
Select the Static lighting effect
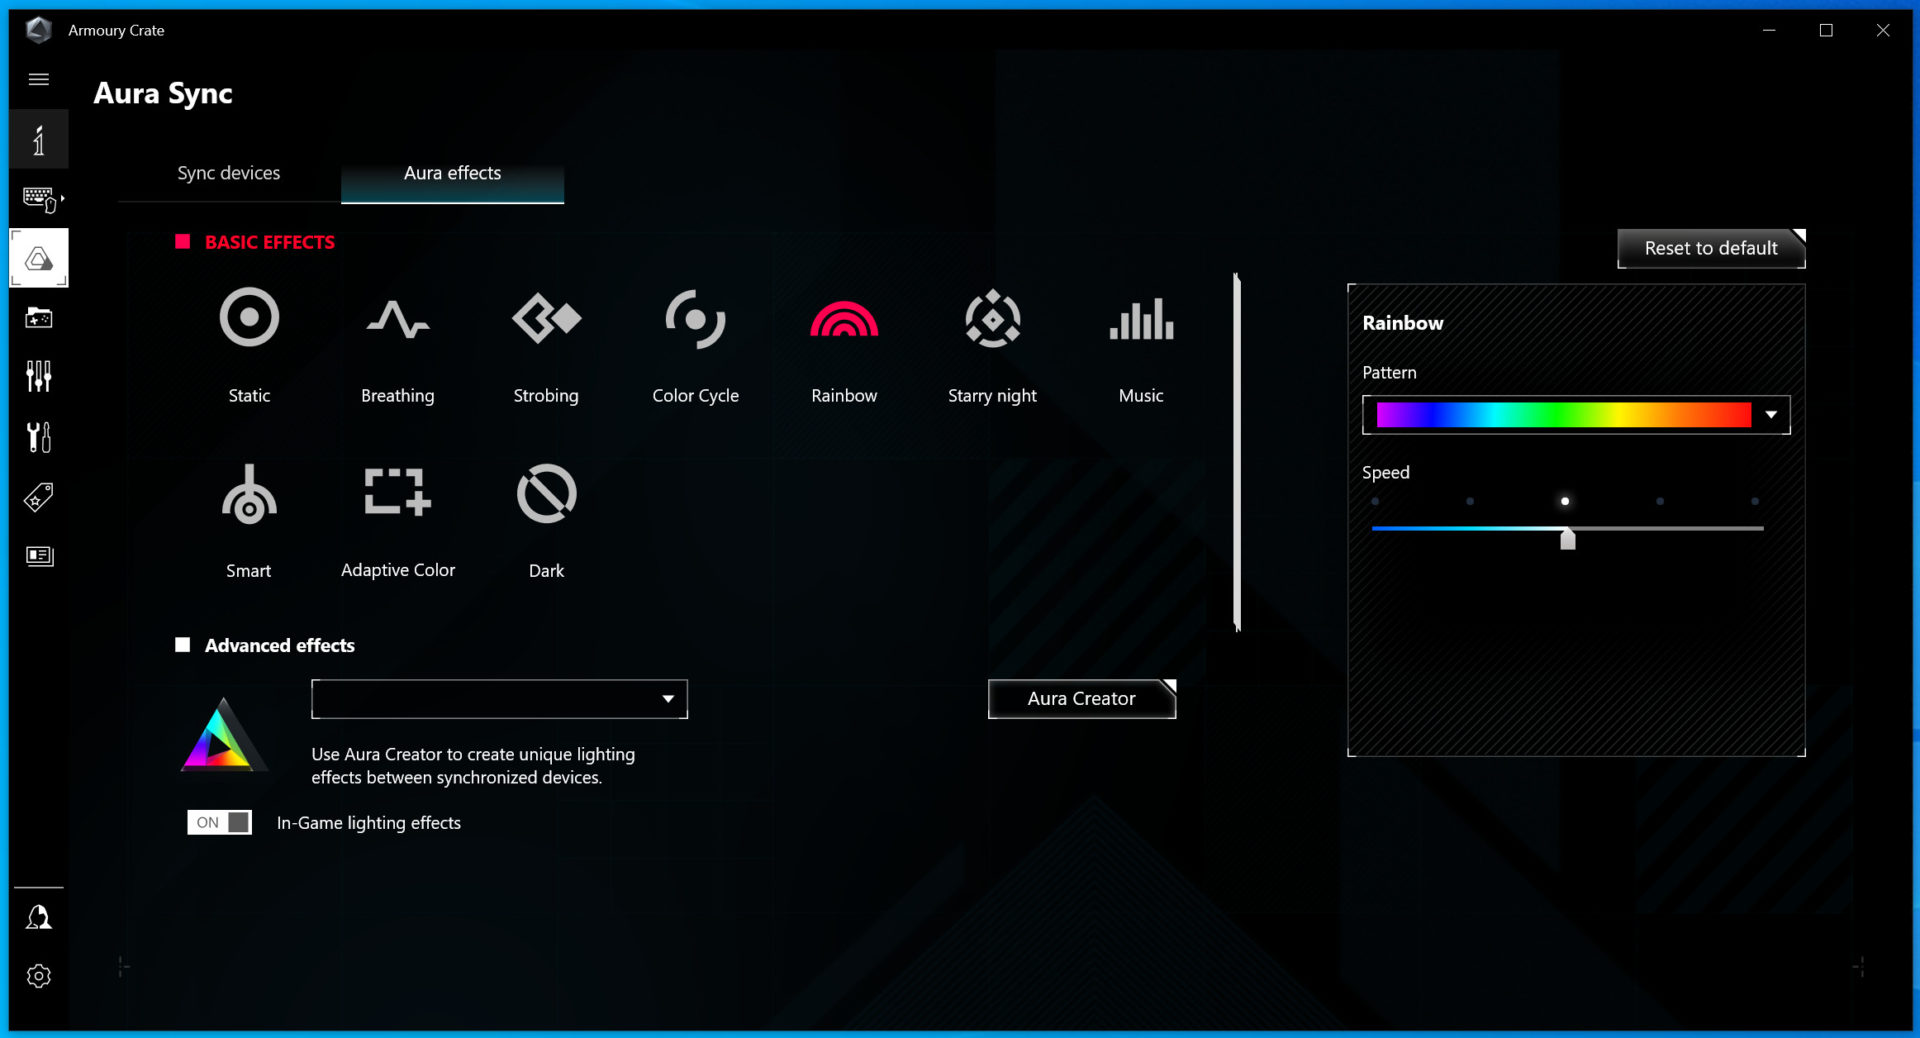249,319
